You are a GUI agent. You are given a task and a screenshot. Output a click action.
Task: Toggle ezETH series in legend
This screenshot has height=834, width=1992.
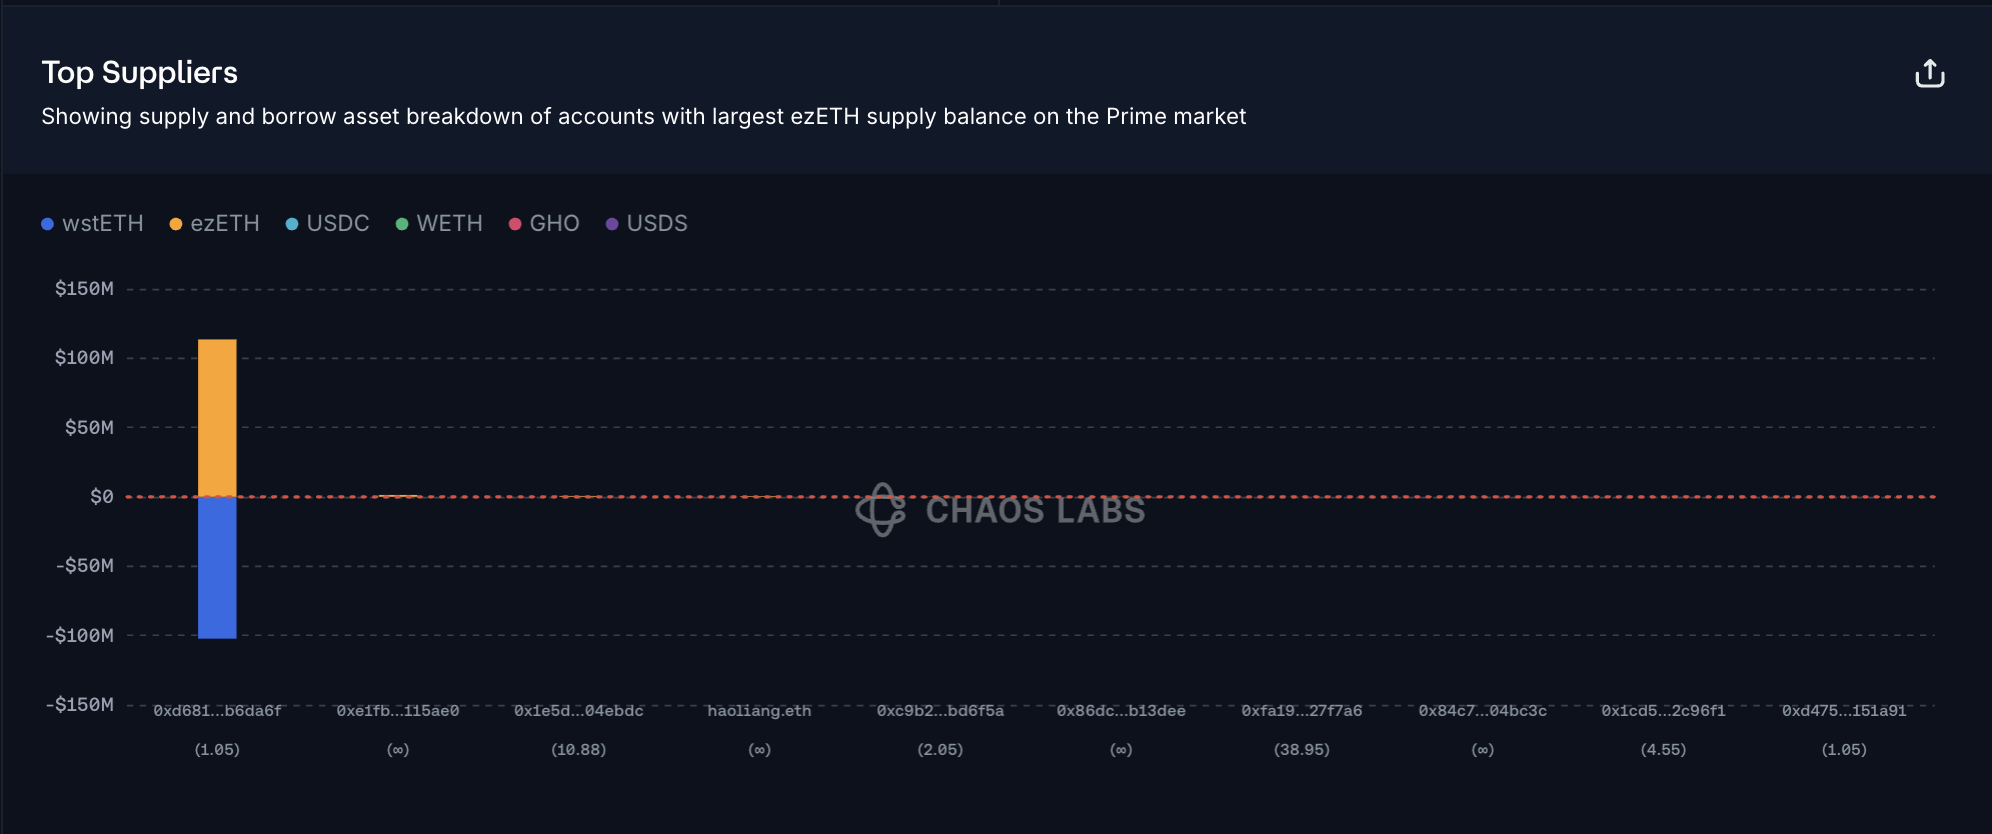[215, 223]
